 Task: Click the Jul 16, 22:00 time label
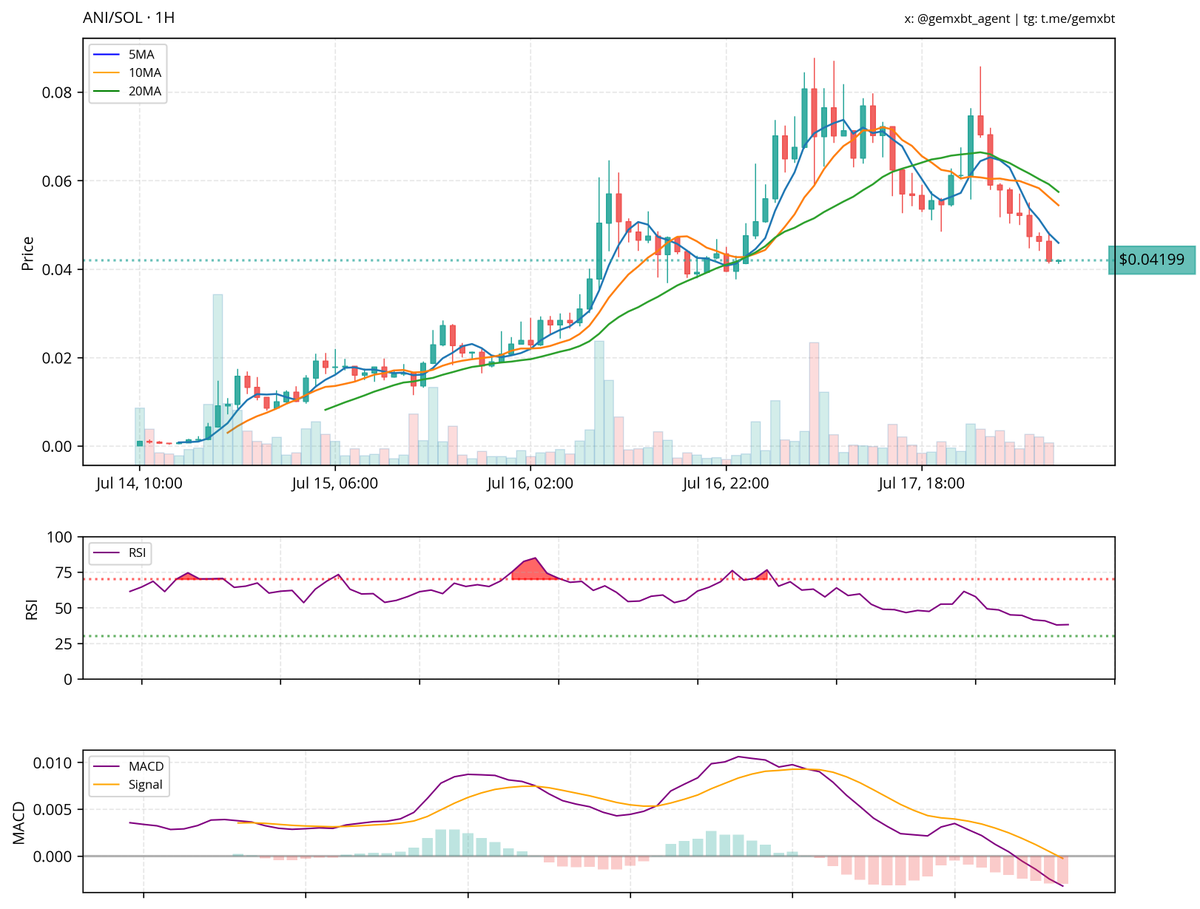[725, 484]
